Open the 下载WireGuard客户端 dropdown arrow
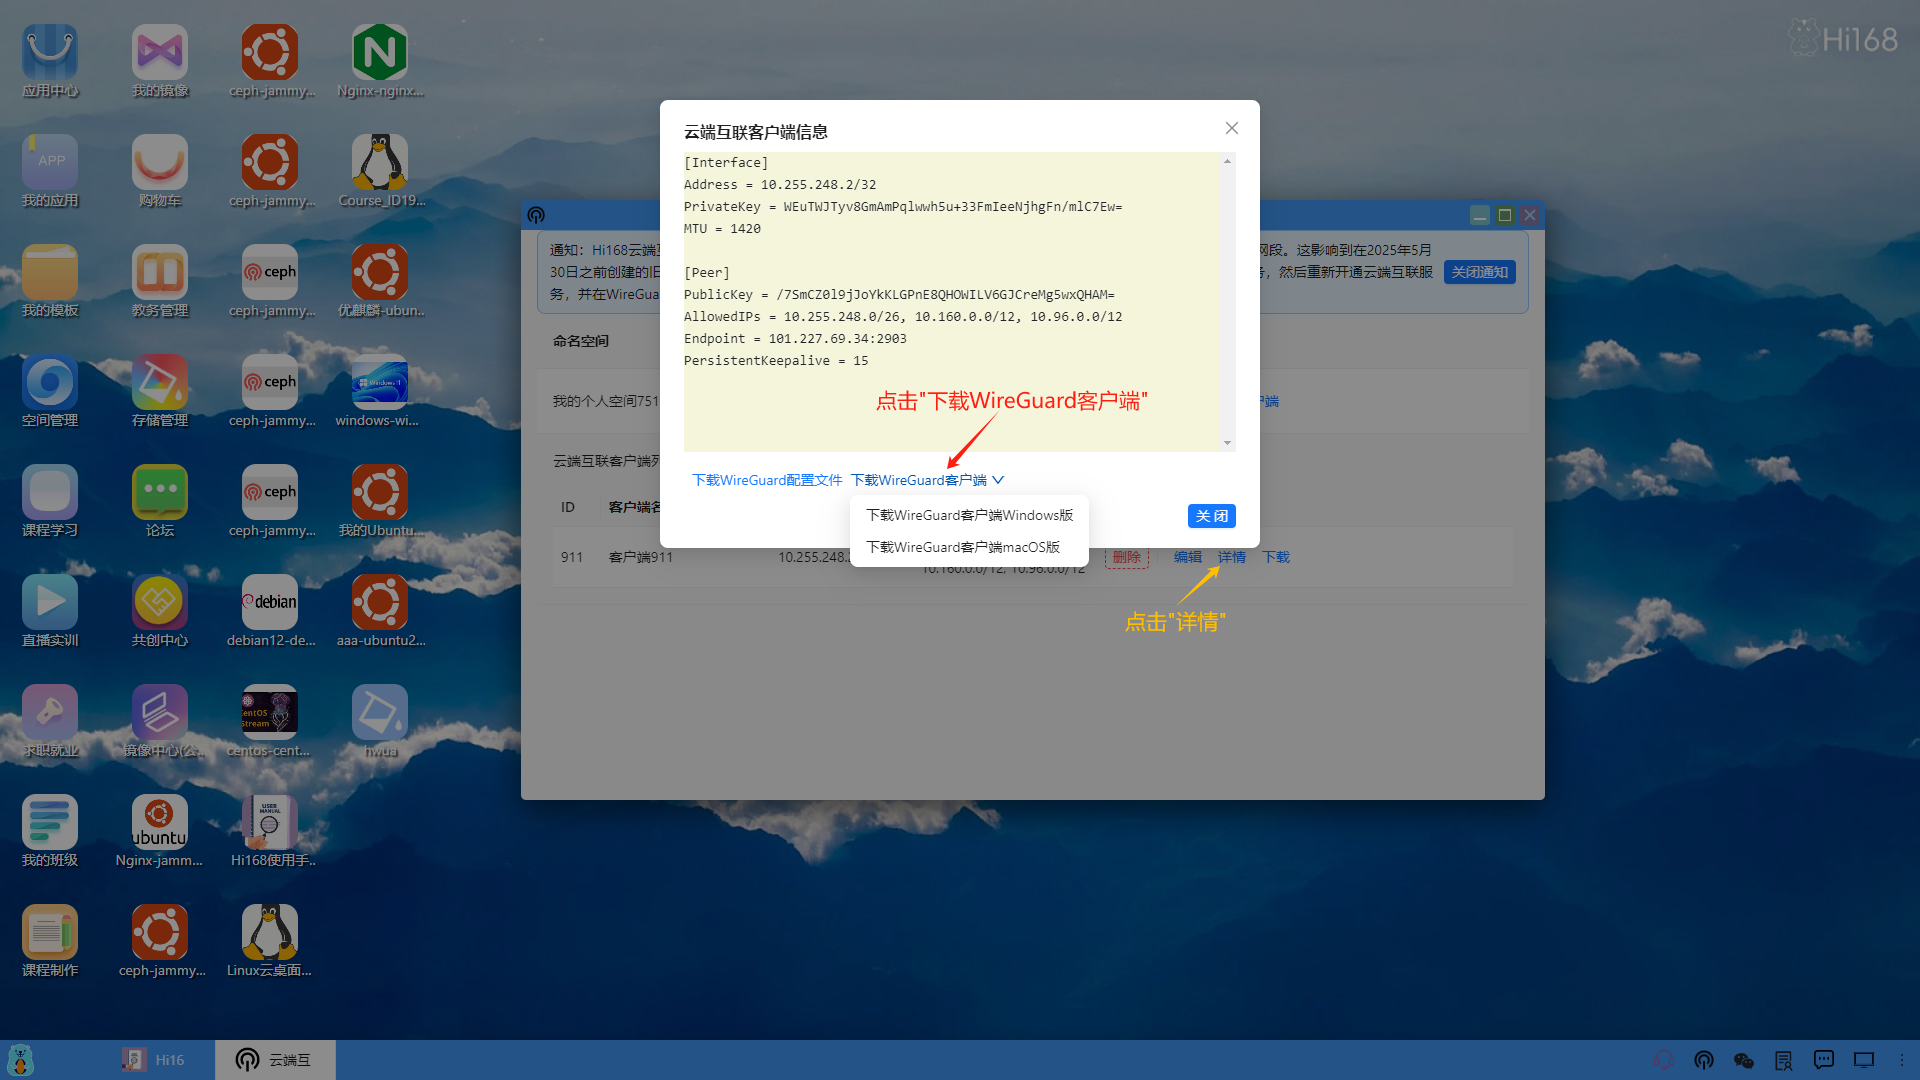Image resolution: width=1920 pixels, height=1080 pixels. [998, 480]
